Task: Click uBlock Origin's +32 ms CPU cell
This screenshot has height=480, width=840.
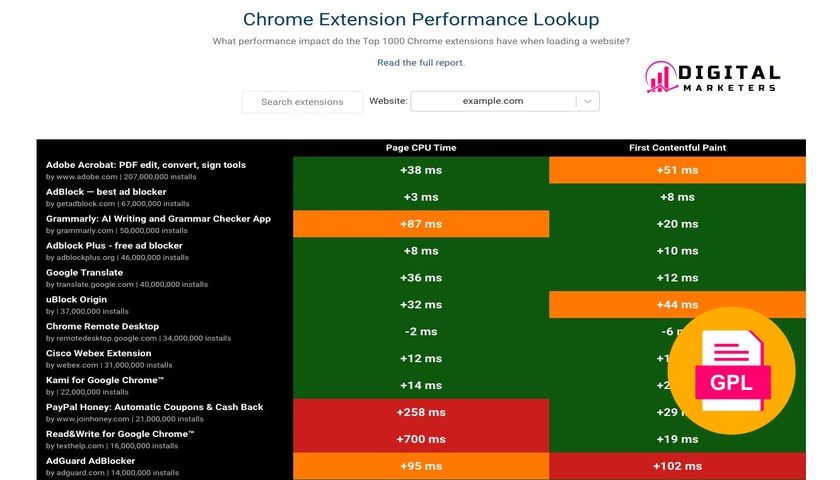Action: click(x=421, y=304)
